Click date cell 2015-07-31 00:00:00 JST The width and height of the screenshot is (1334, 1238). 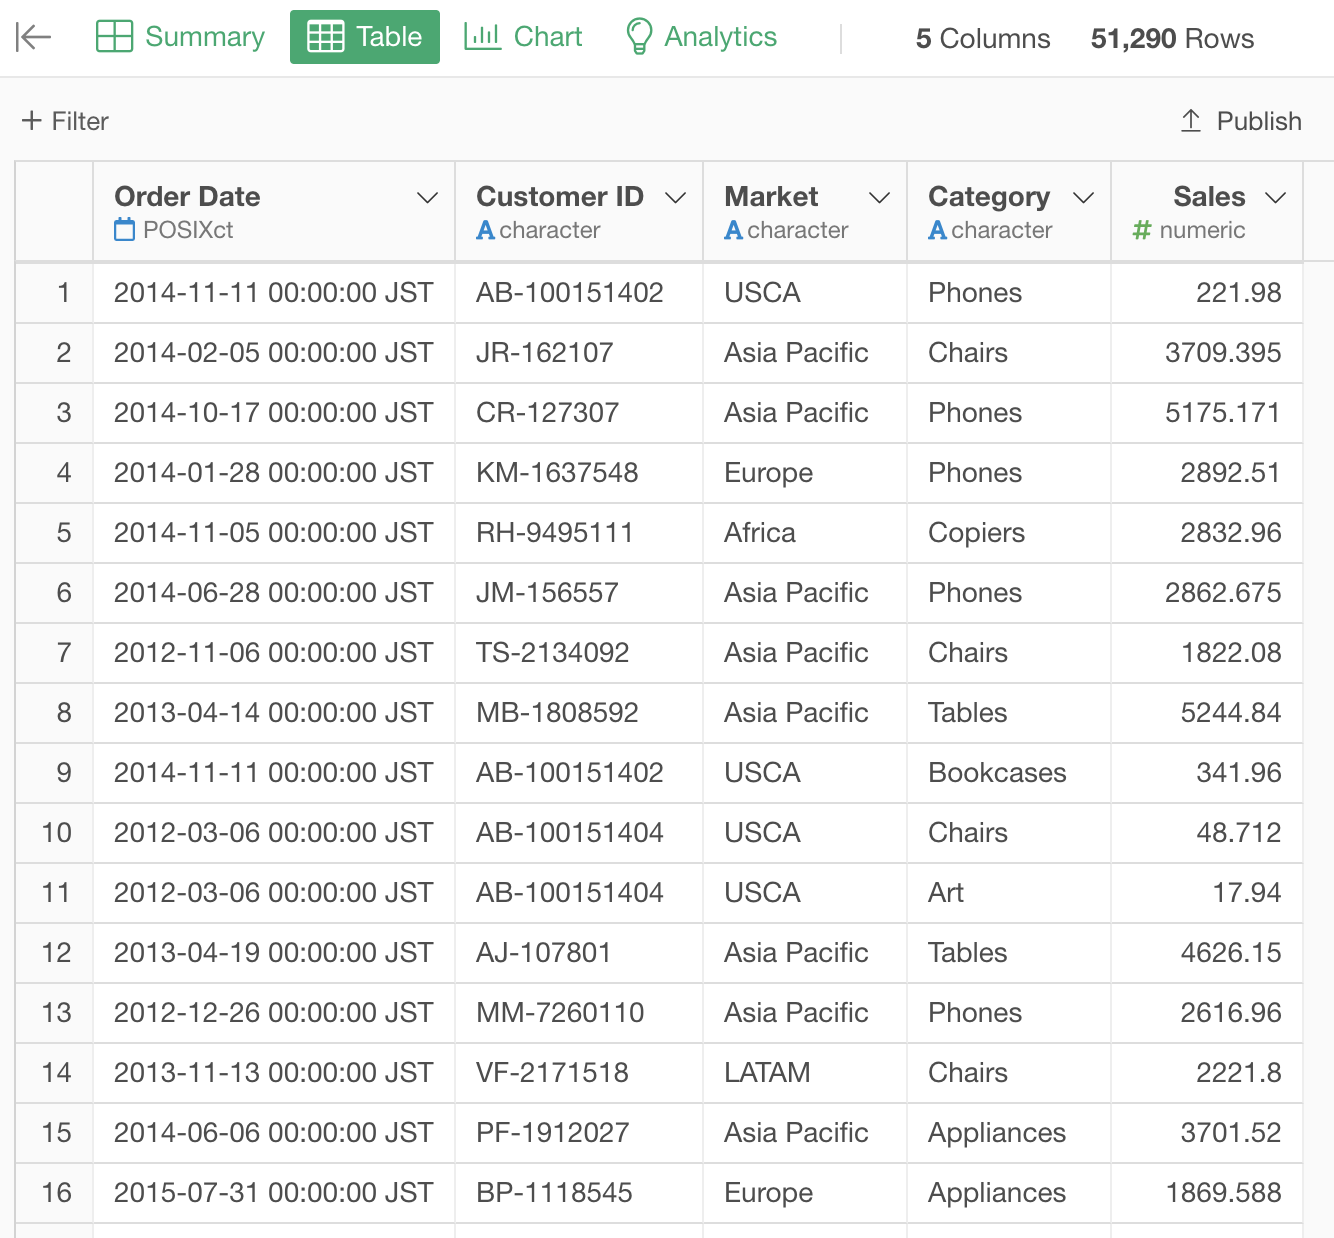click(x=274, y=1193)
